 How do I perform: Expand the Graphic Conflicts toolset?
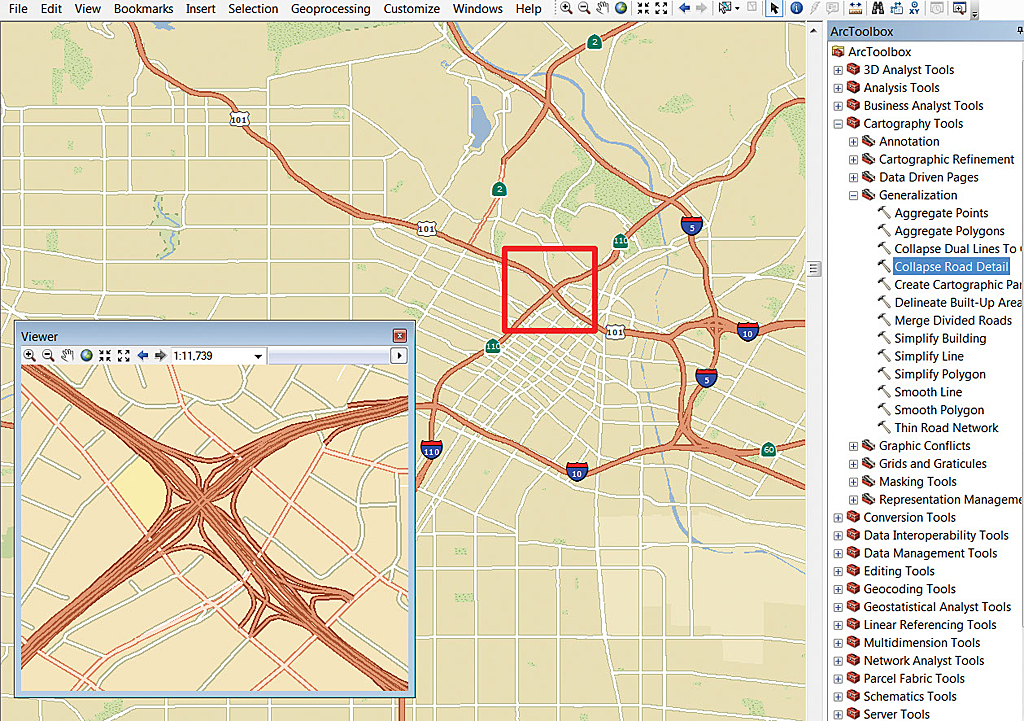[x=853, y=446]
